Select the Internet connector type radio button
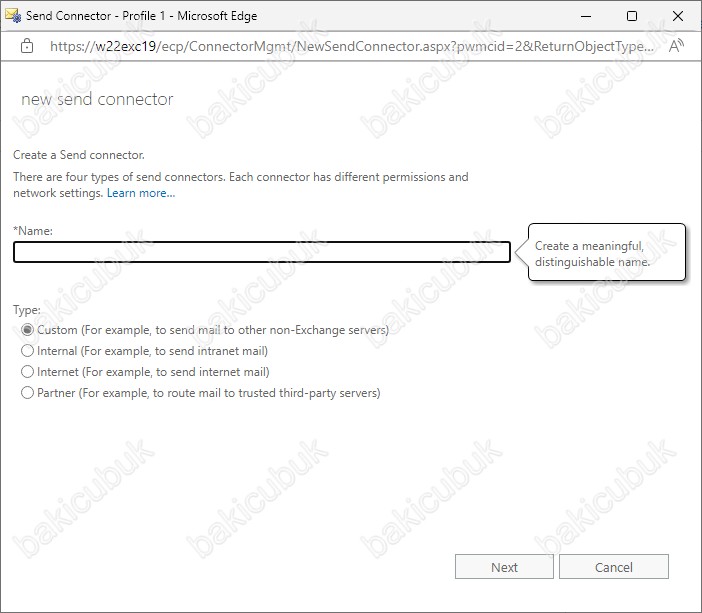The height and width of the screenshot is (613, 702). tap(27, 372)
